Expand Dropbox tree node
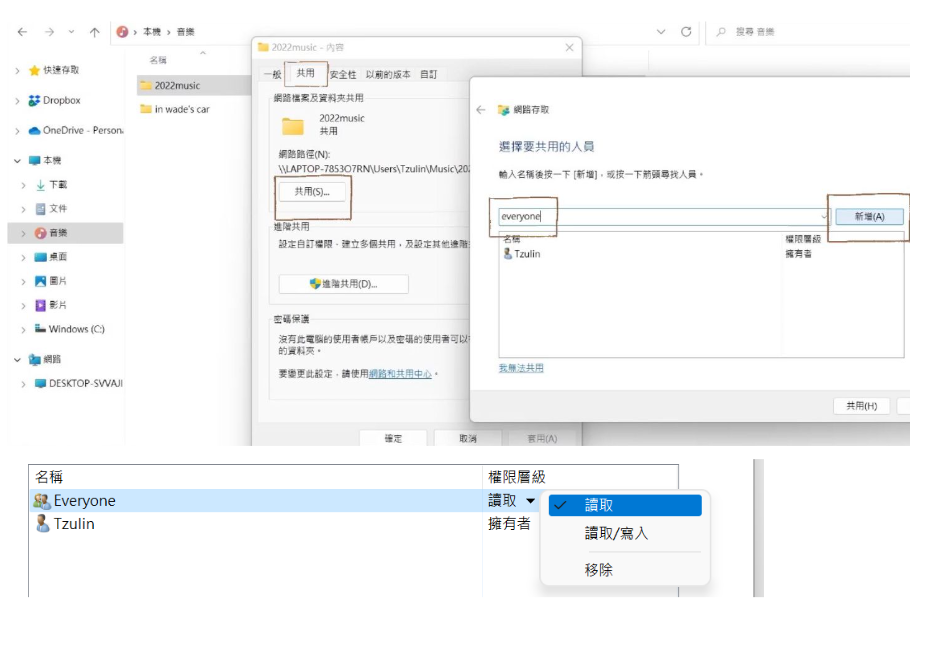 pyautogui.click(x=17, y=101)
